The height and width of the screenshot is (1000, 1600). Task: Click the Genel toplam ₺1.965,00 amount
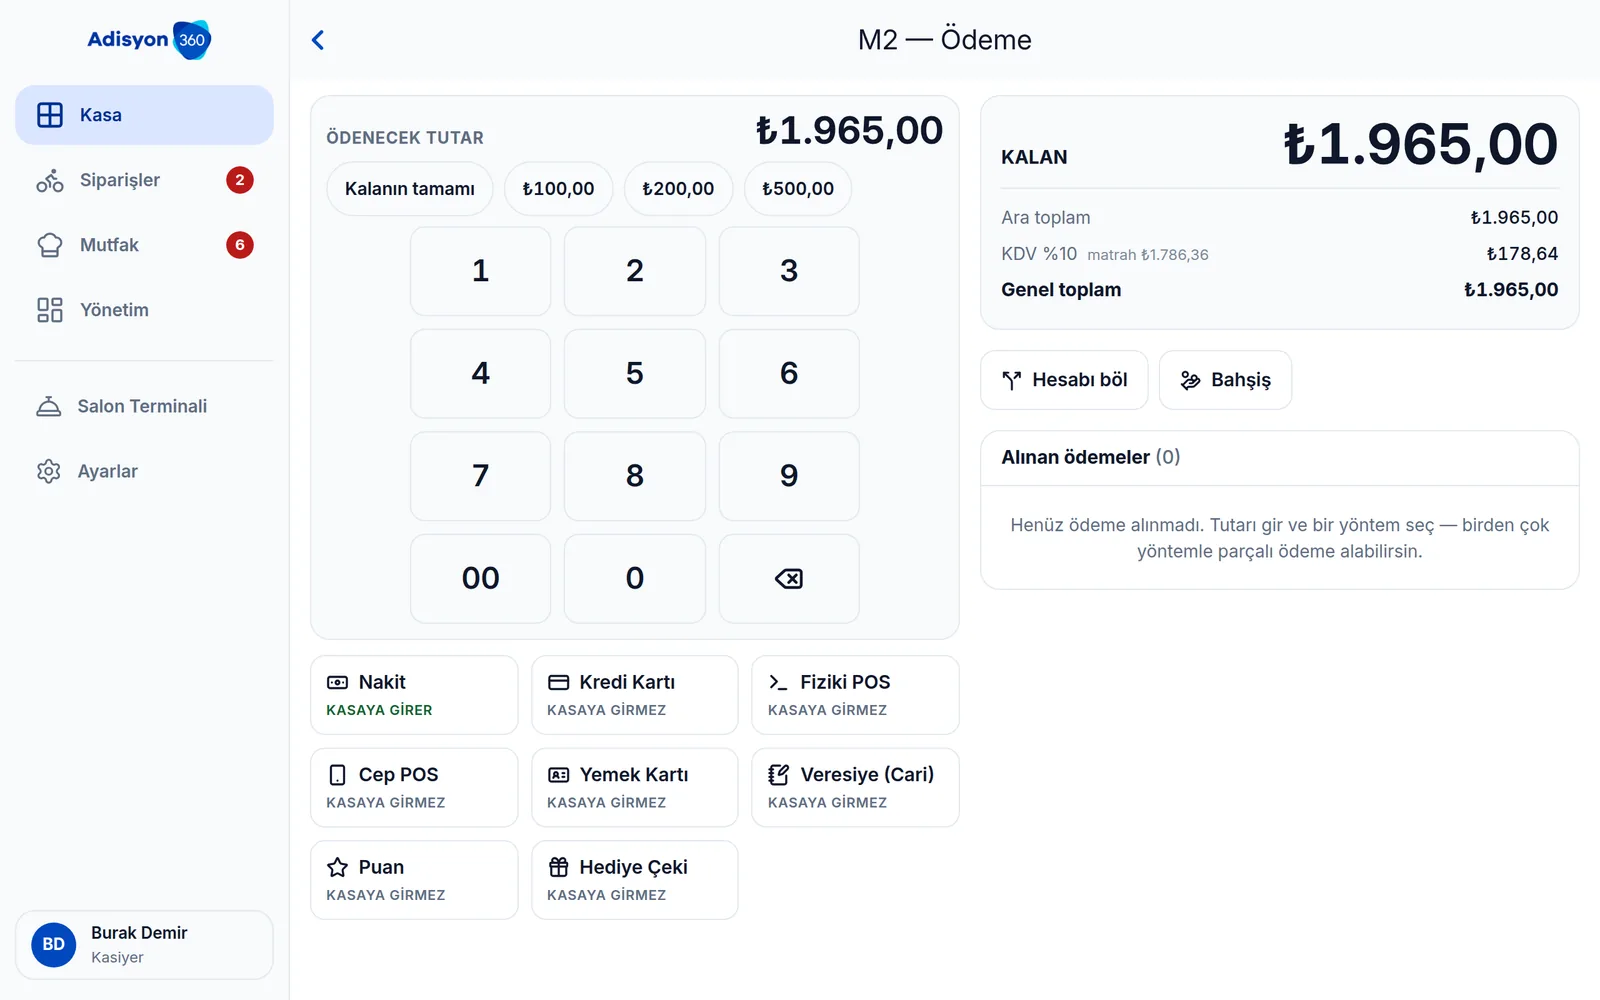1511,290
